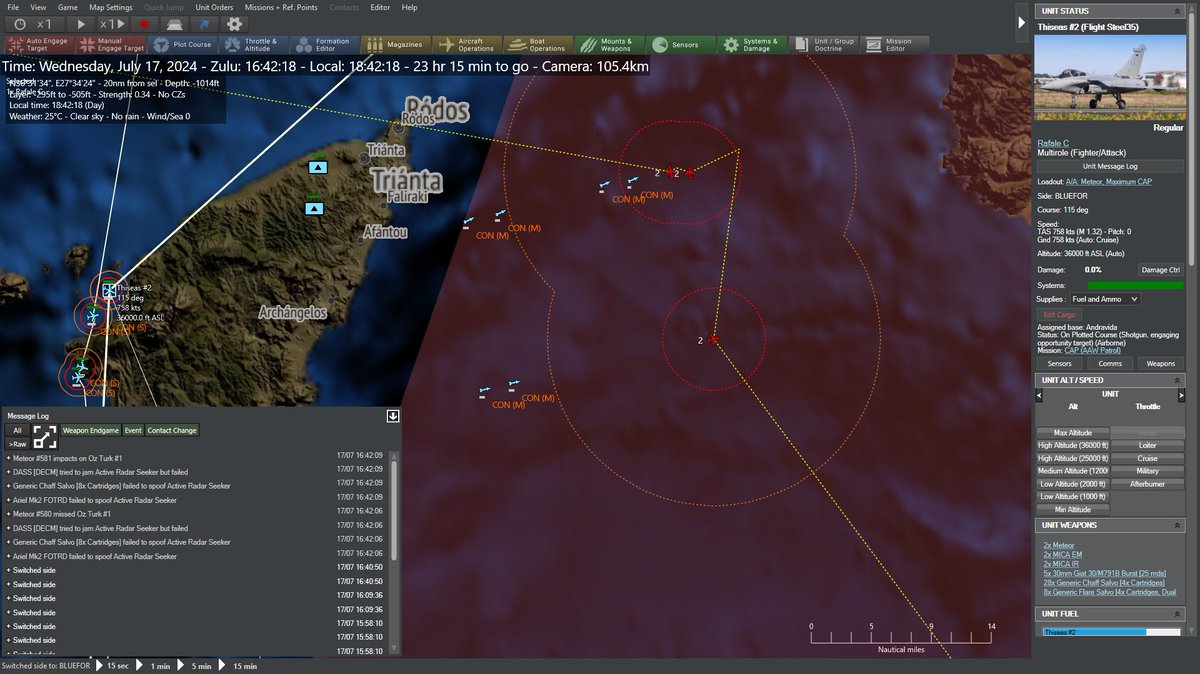This screenshot has width=1200, height=674.
Task: Click the 2x MICA IR weapon link
Action: (1062, 564)
